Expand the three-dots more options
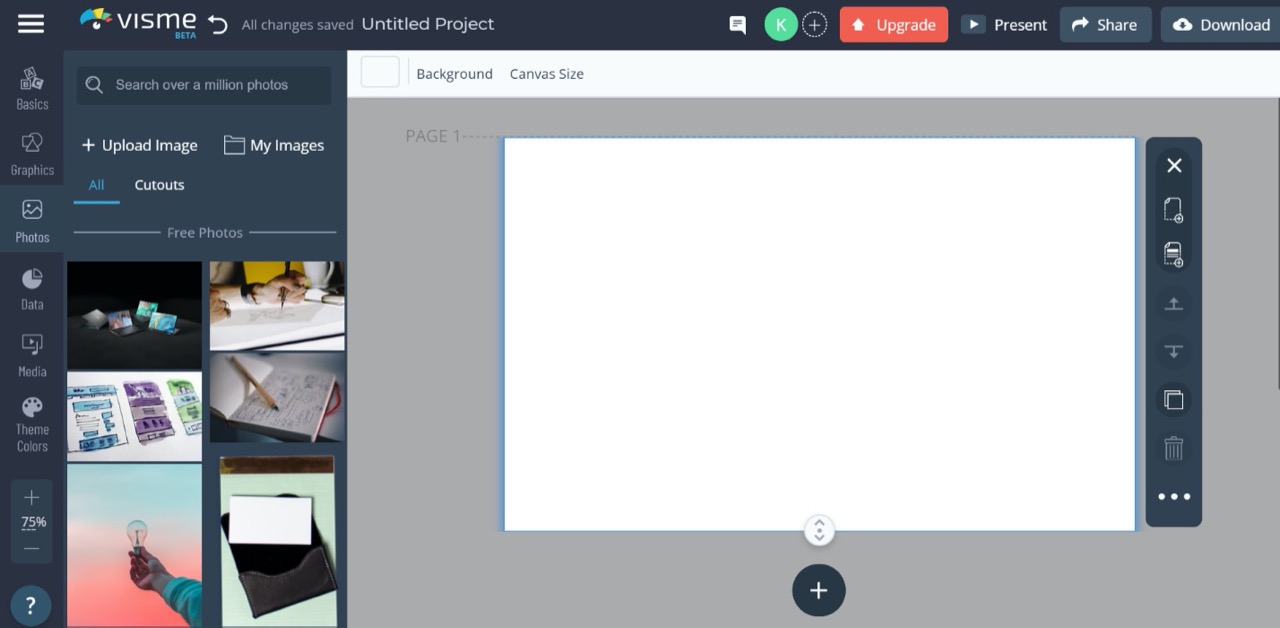 [x=1174, y=496]
